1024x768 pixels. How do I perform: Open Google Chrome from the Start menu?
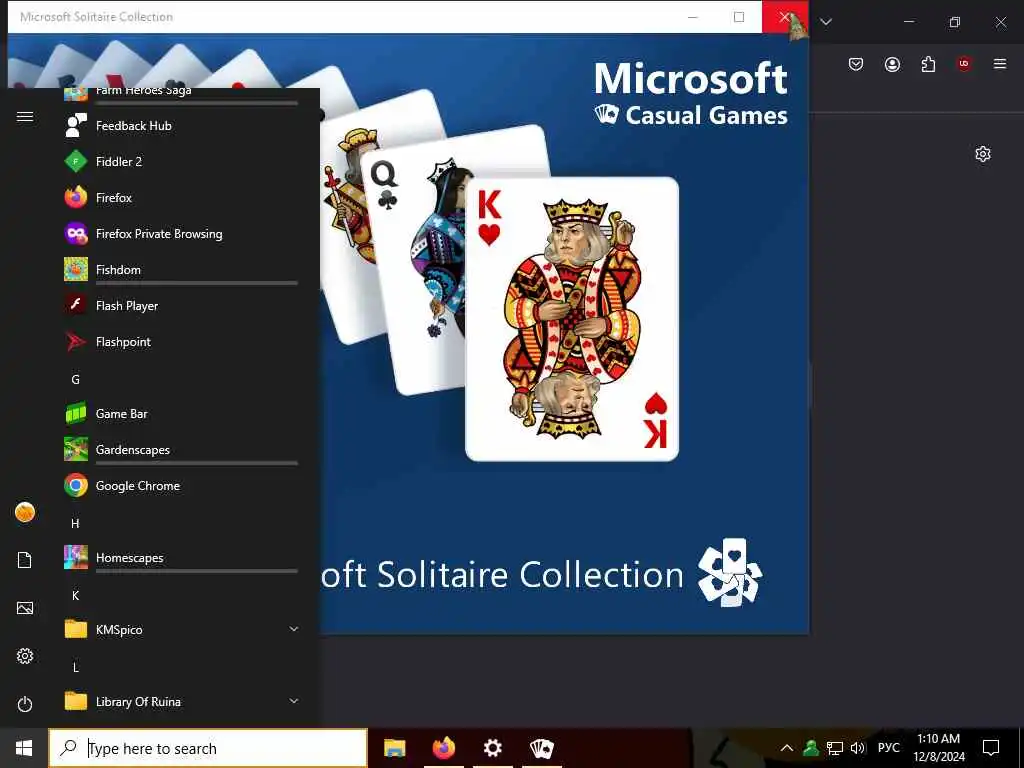(182, 485)
